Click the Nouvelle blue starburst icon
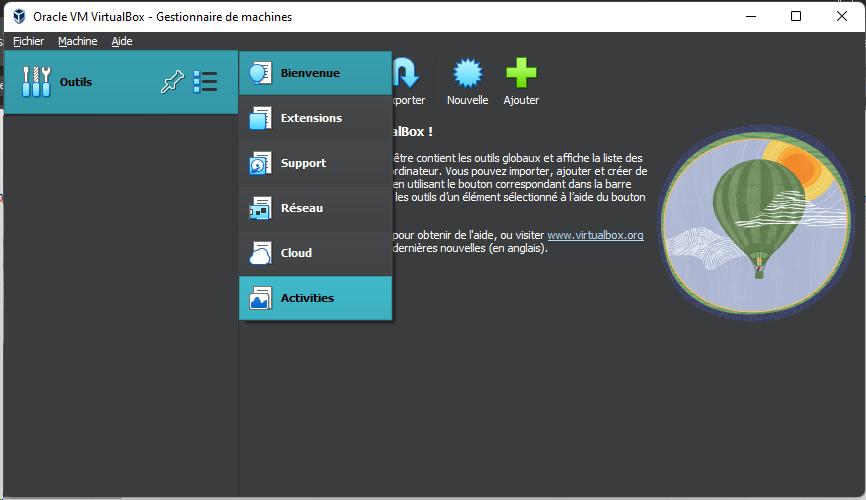 click(467, 73)
